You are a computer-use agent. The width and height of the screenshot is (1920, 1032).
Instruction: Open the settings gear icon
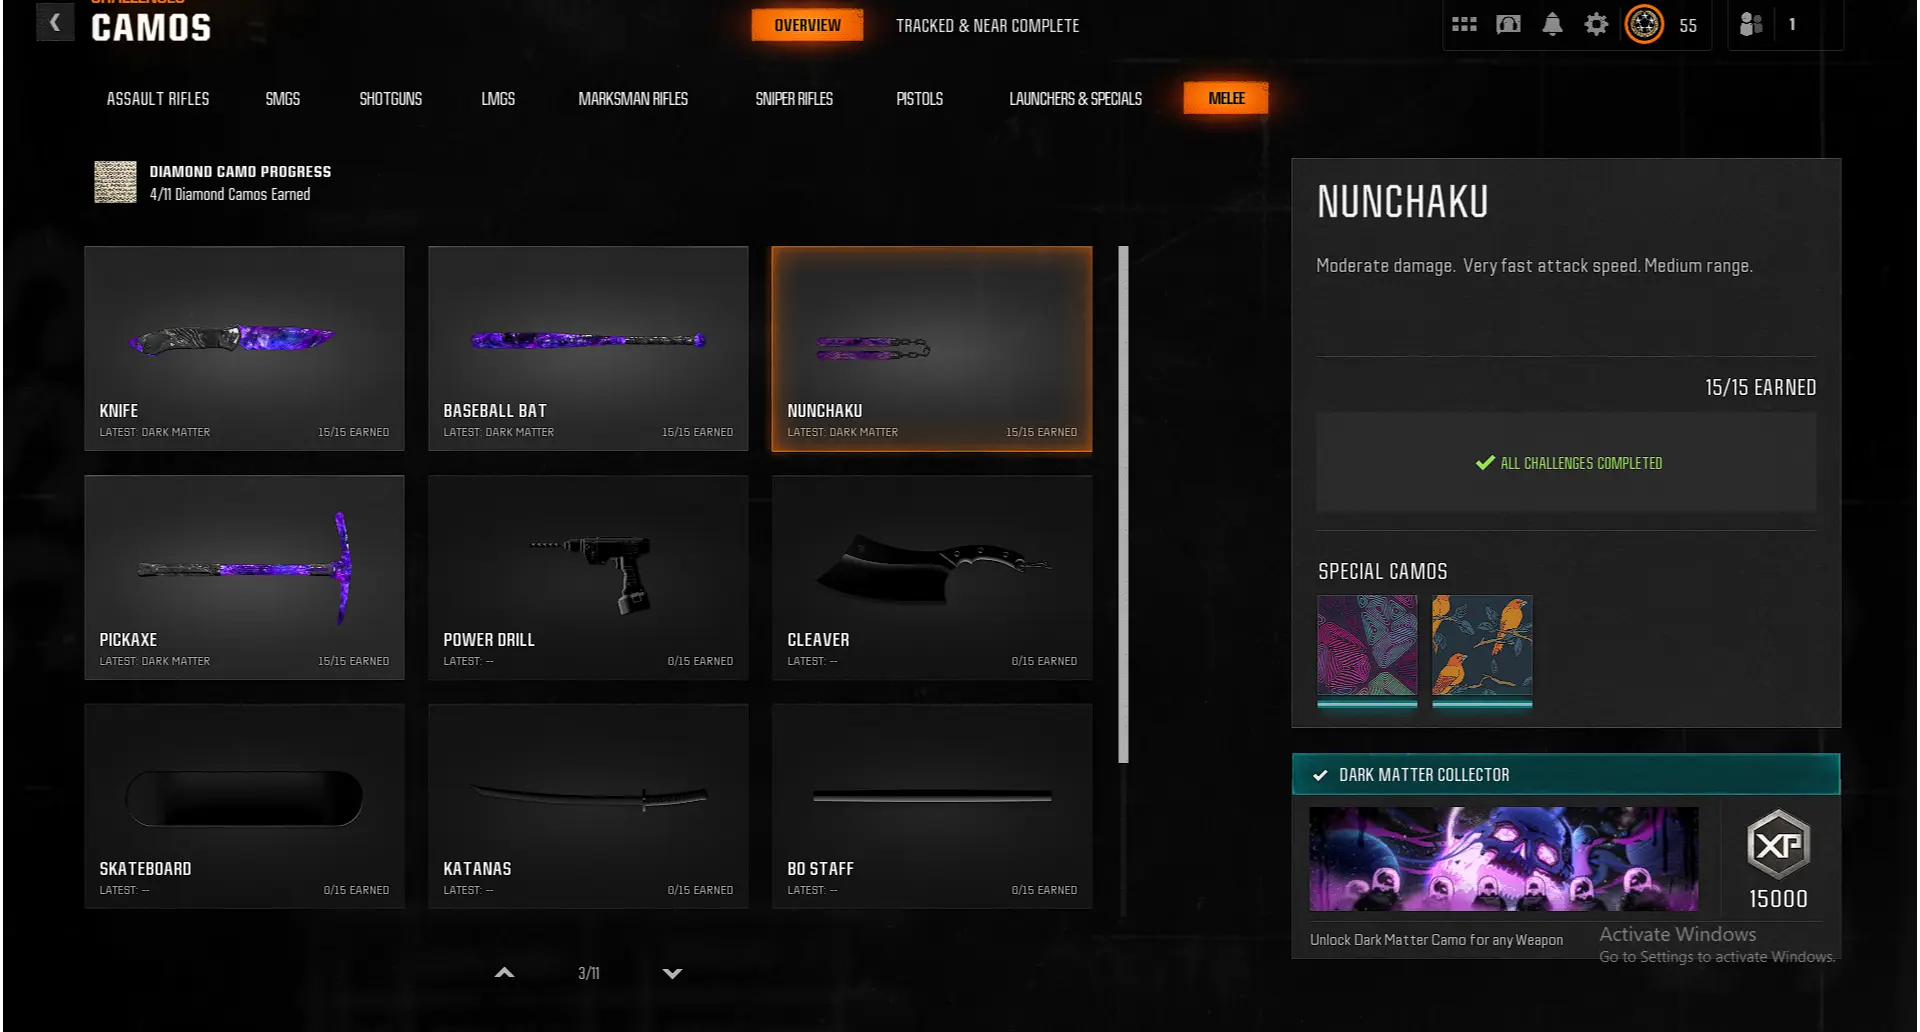pyautogui.click(x=1596, y=24)
